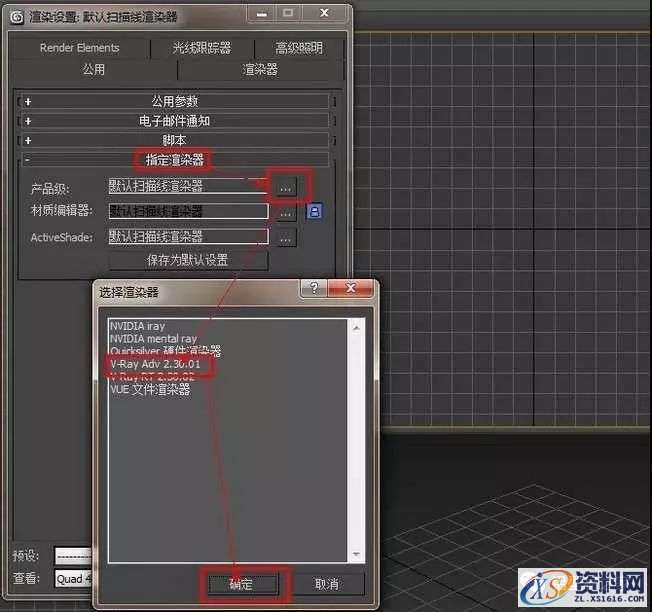
Task: Expand the 脚本 rollout
Action: (175, 140)
